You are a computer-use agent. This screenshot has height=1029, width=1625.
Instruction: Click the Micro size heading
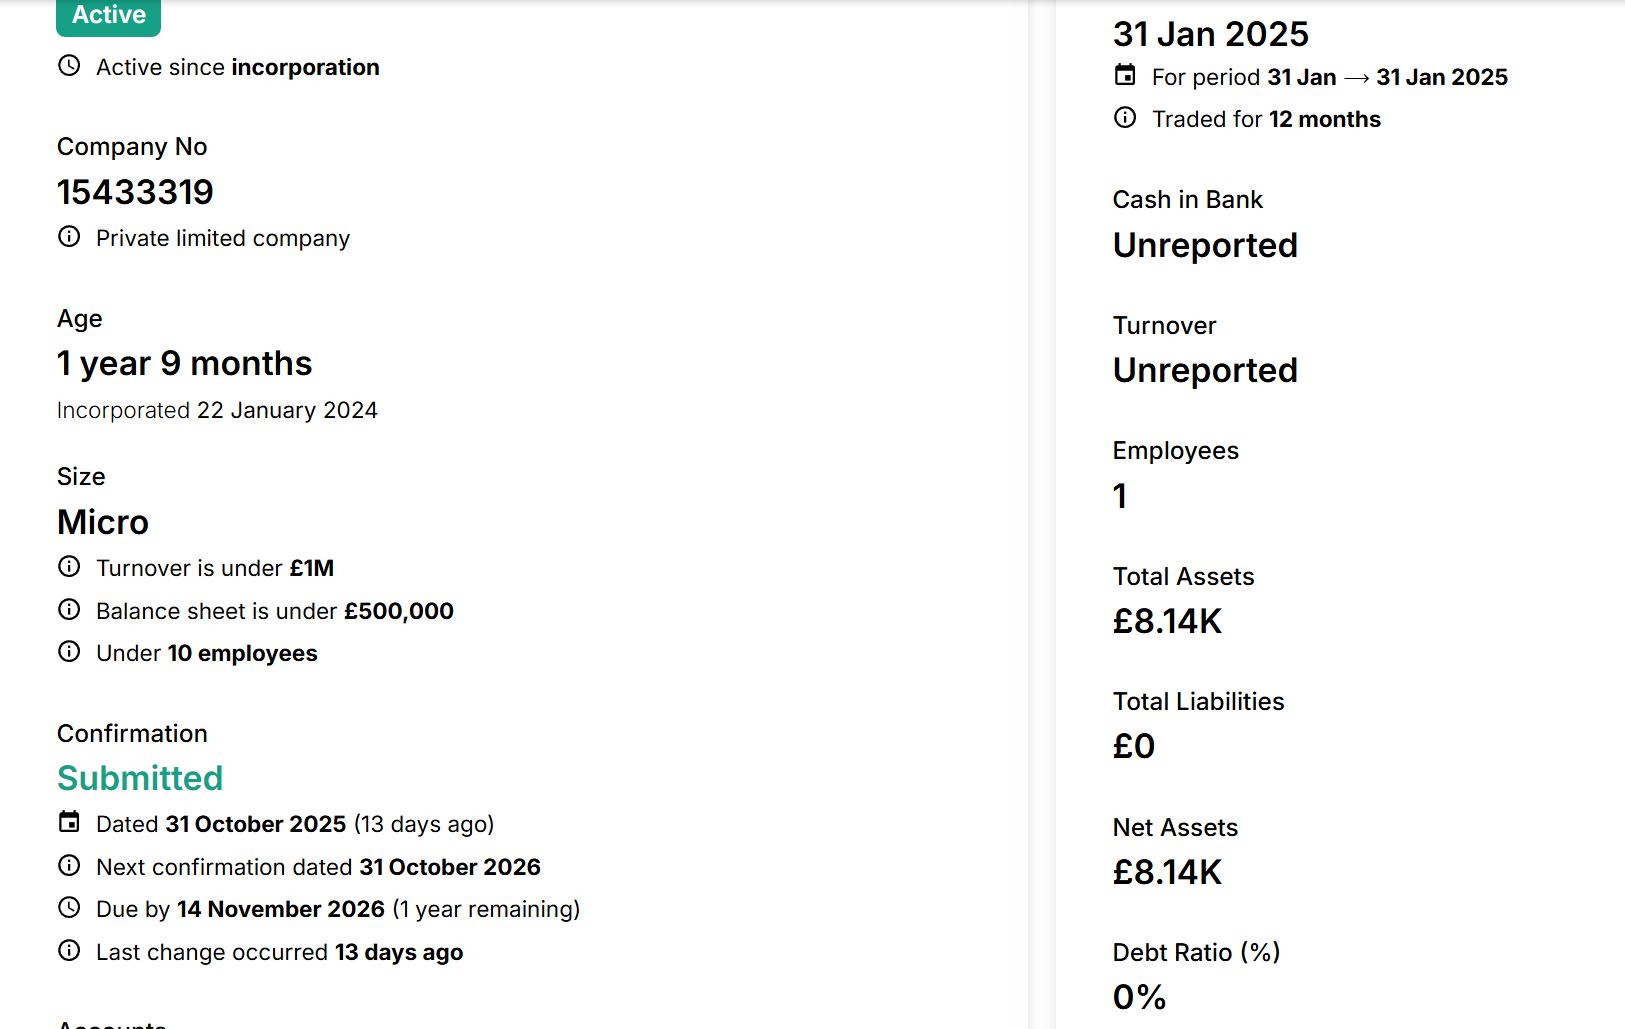[x=103, y=522]
